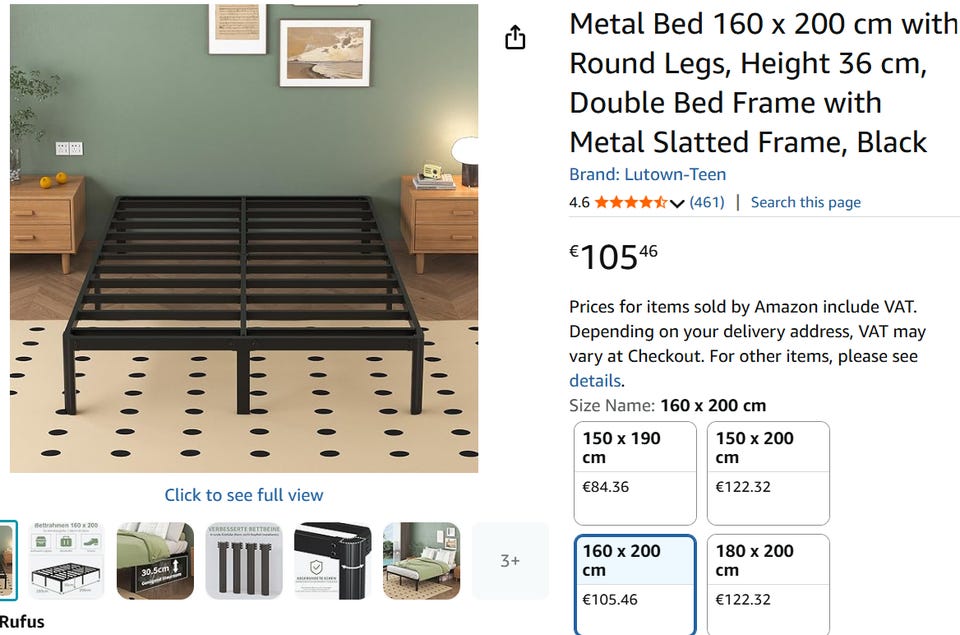The width and height of the screenshot is (960, 635).
Task: Open the star rating popover chevron
Action: click(677, 203)
